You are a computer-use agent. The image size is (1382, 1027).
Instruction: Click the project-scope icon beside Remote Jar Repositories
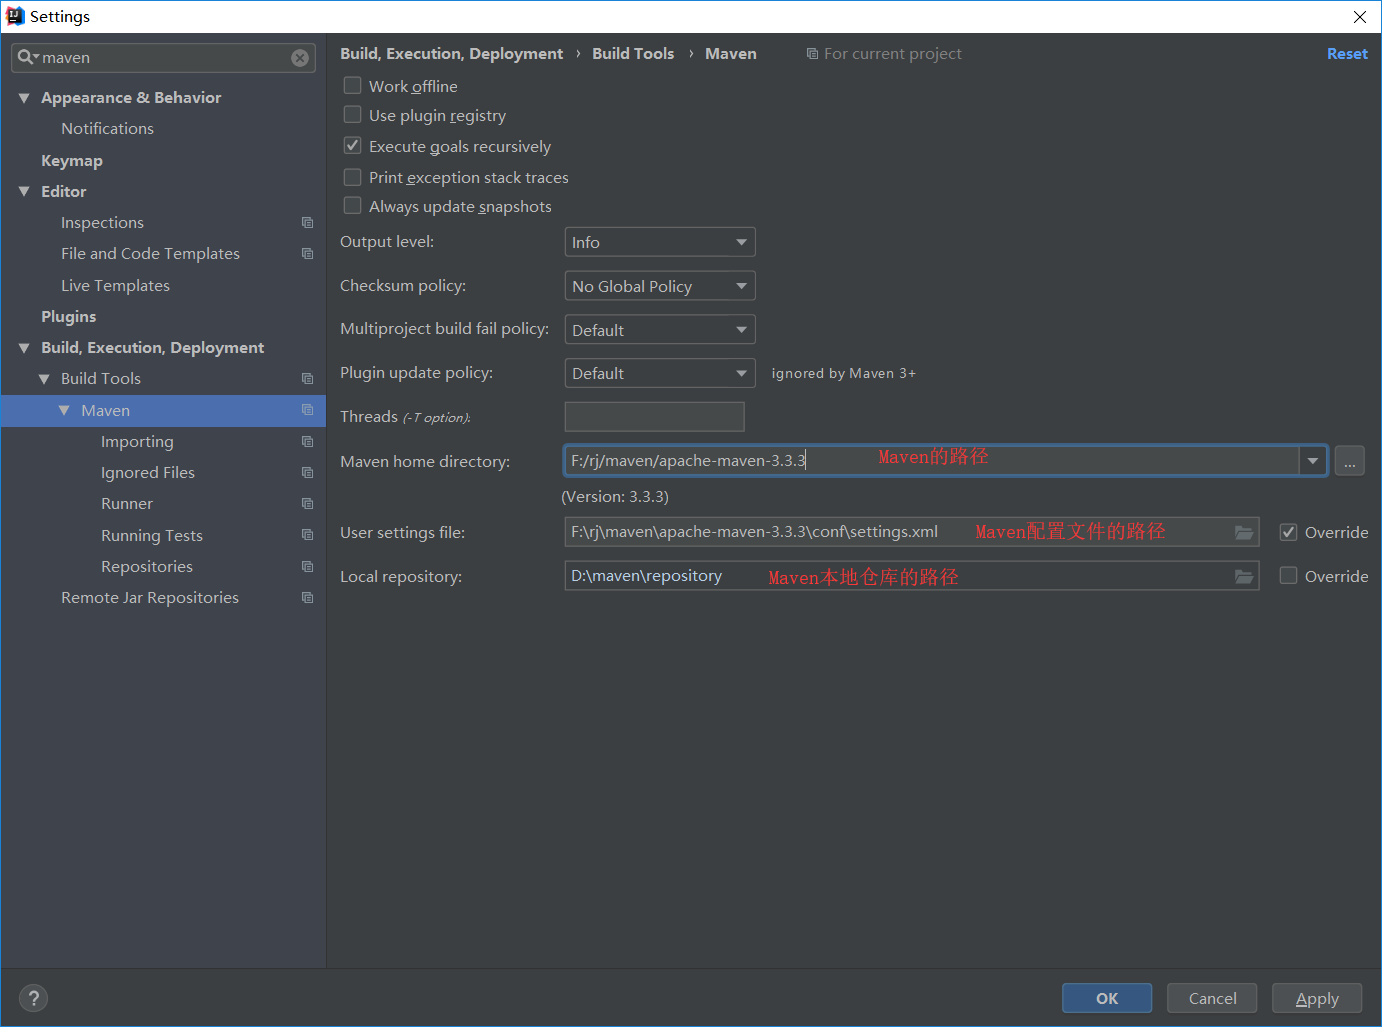point(308,598)
